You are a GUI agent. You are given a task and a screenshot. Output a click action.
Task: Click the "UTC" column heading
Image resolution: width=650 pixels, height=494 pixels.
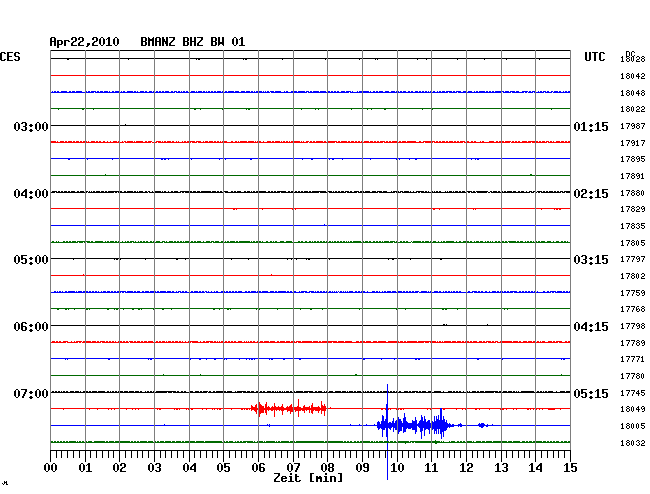coord(594,57)
